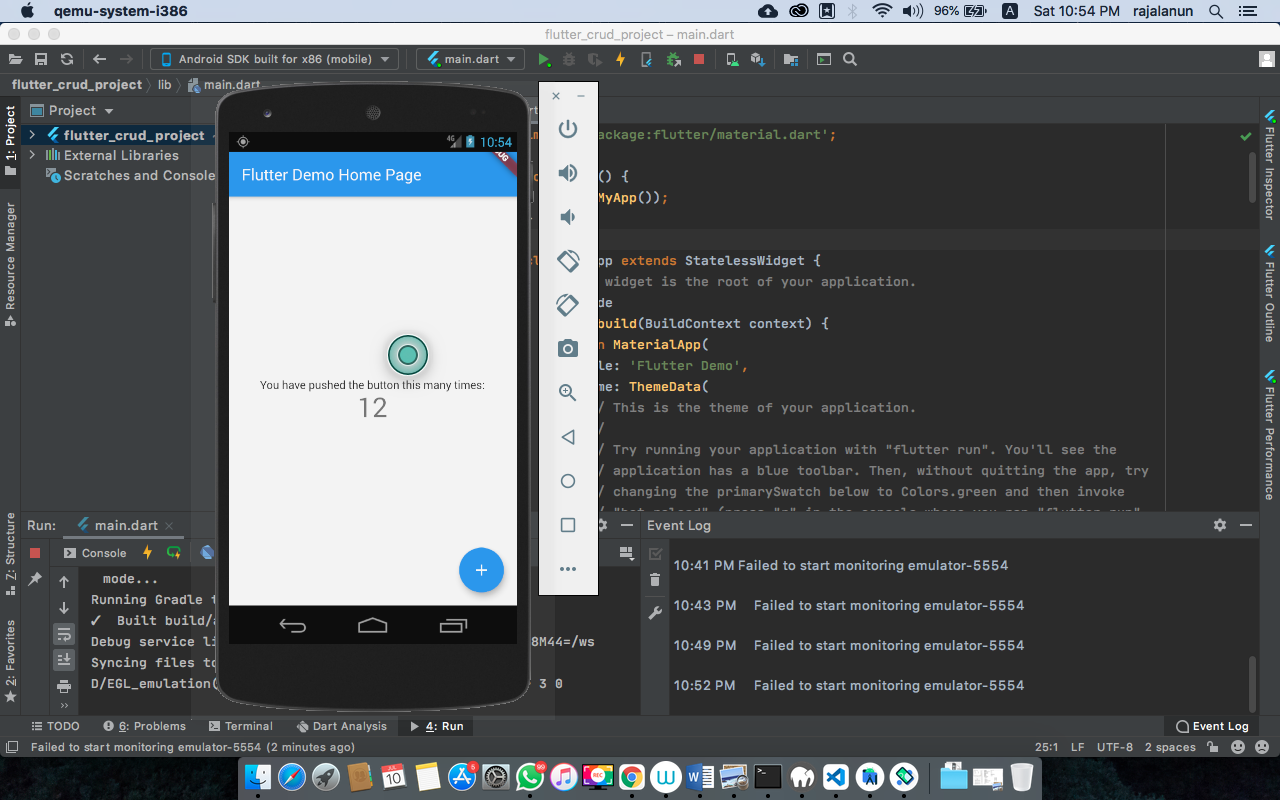Clear Event Log with trash icon
This screenshot has width=1280, height=800.
pyautogui.click(x=655, y=580)
